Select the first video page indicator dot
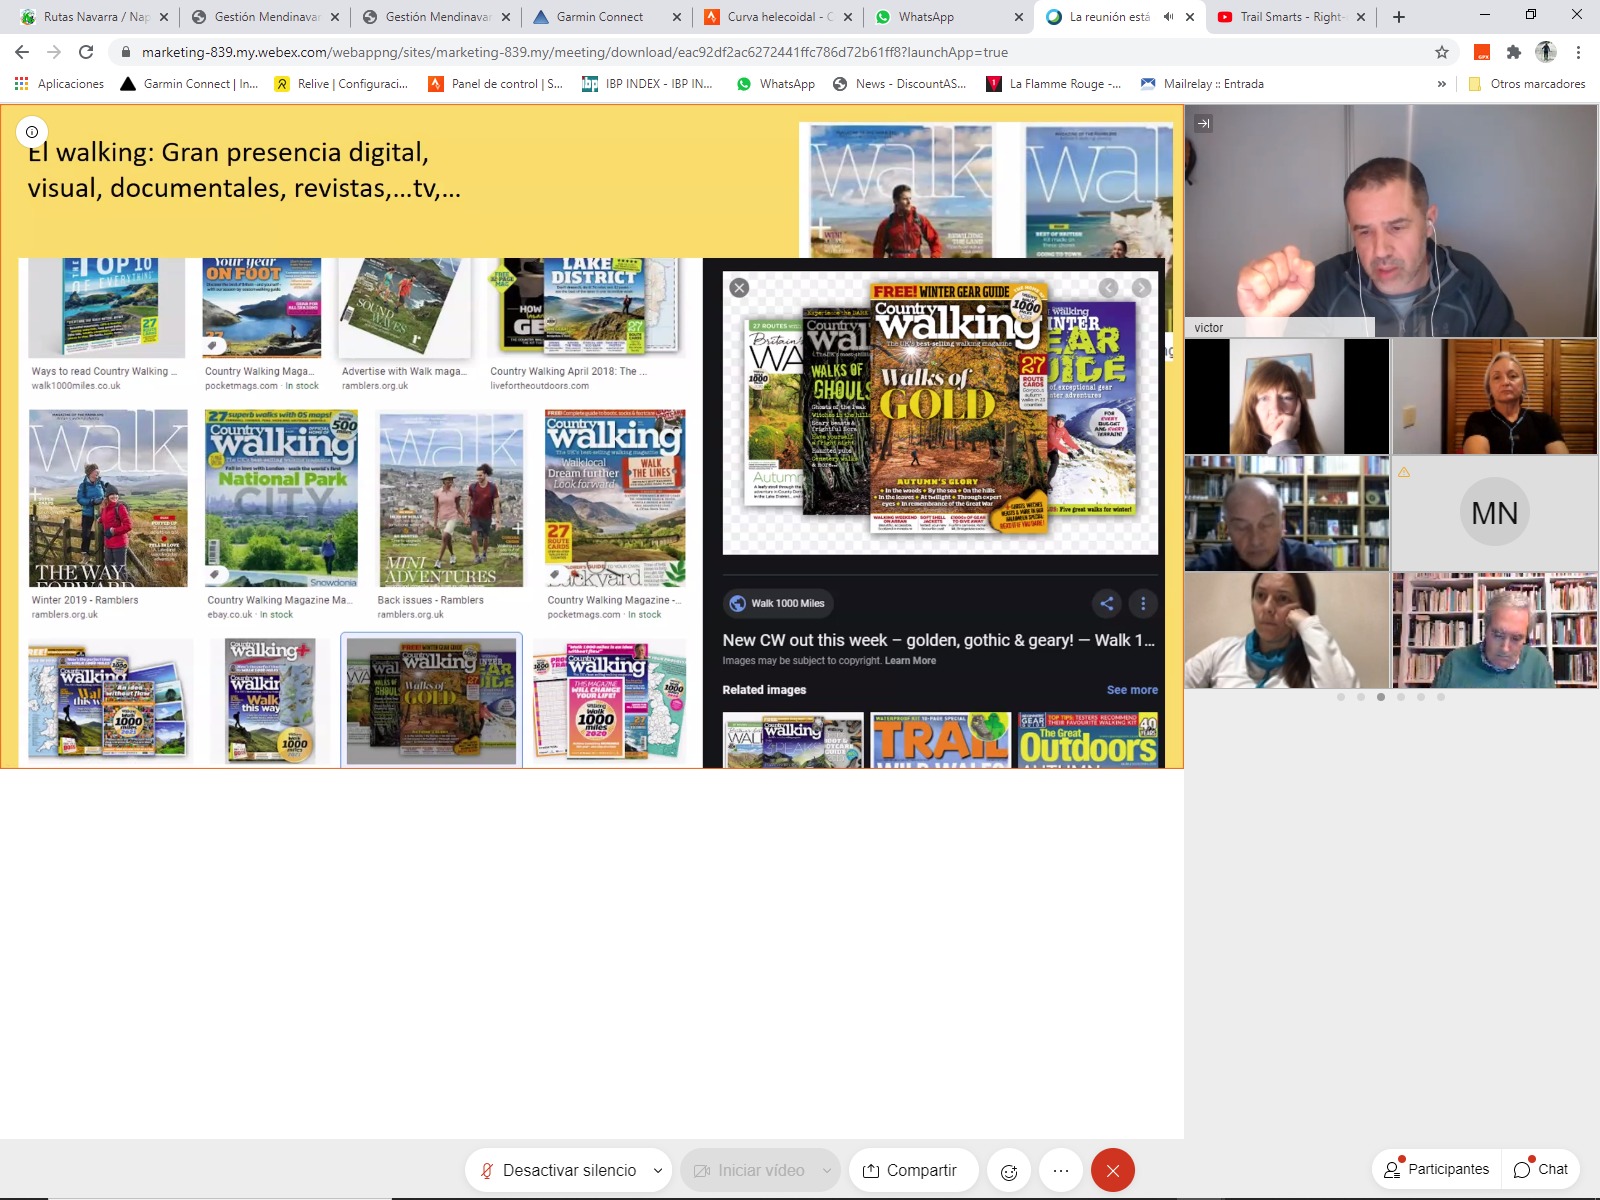 tap(1341, 697)
